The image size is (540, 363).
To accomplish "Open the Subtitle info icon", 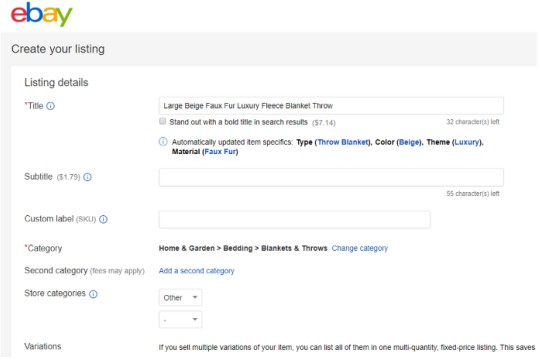I will (87, 177).
